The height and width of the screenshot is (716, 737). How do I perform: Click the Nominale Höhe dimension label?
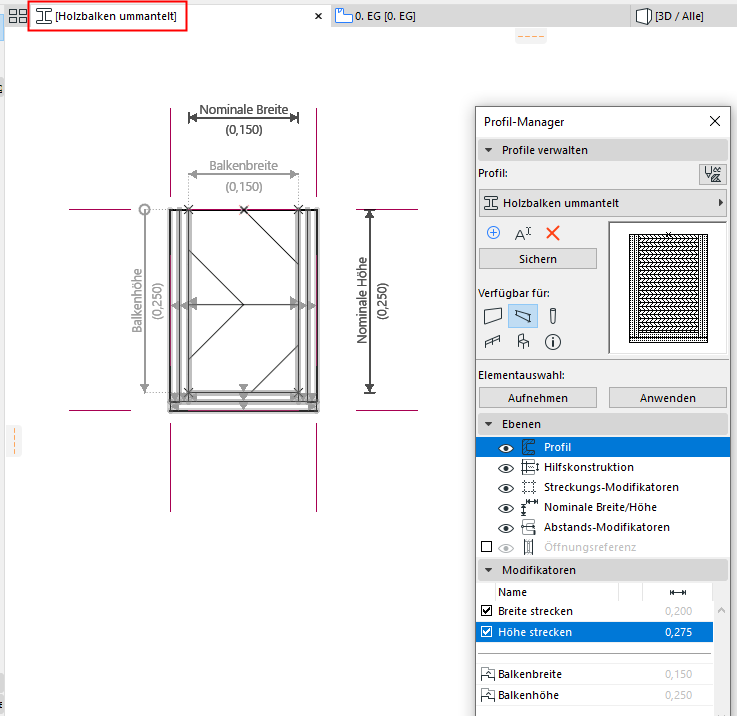361,300
